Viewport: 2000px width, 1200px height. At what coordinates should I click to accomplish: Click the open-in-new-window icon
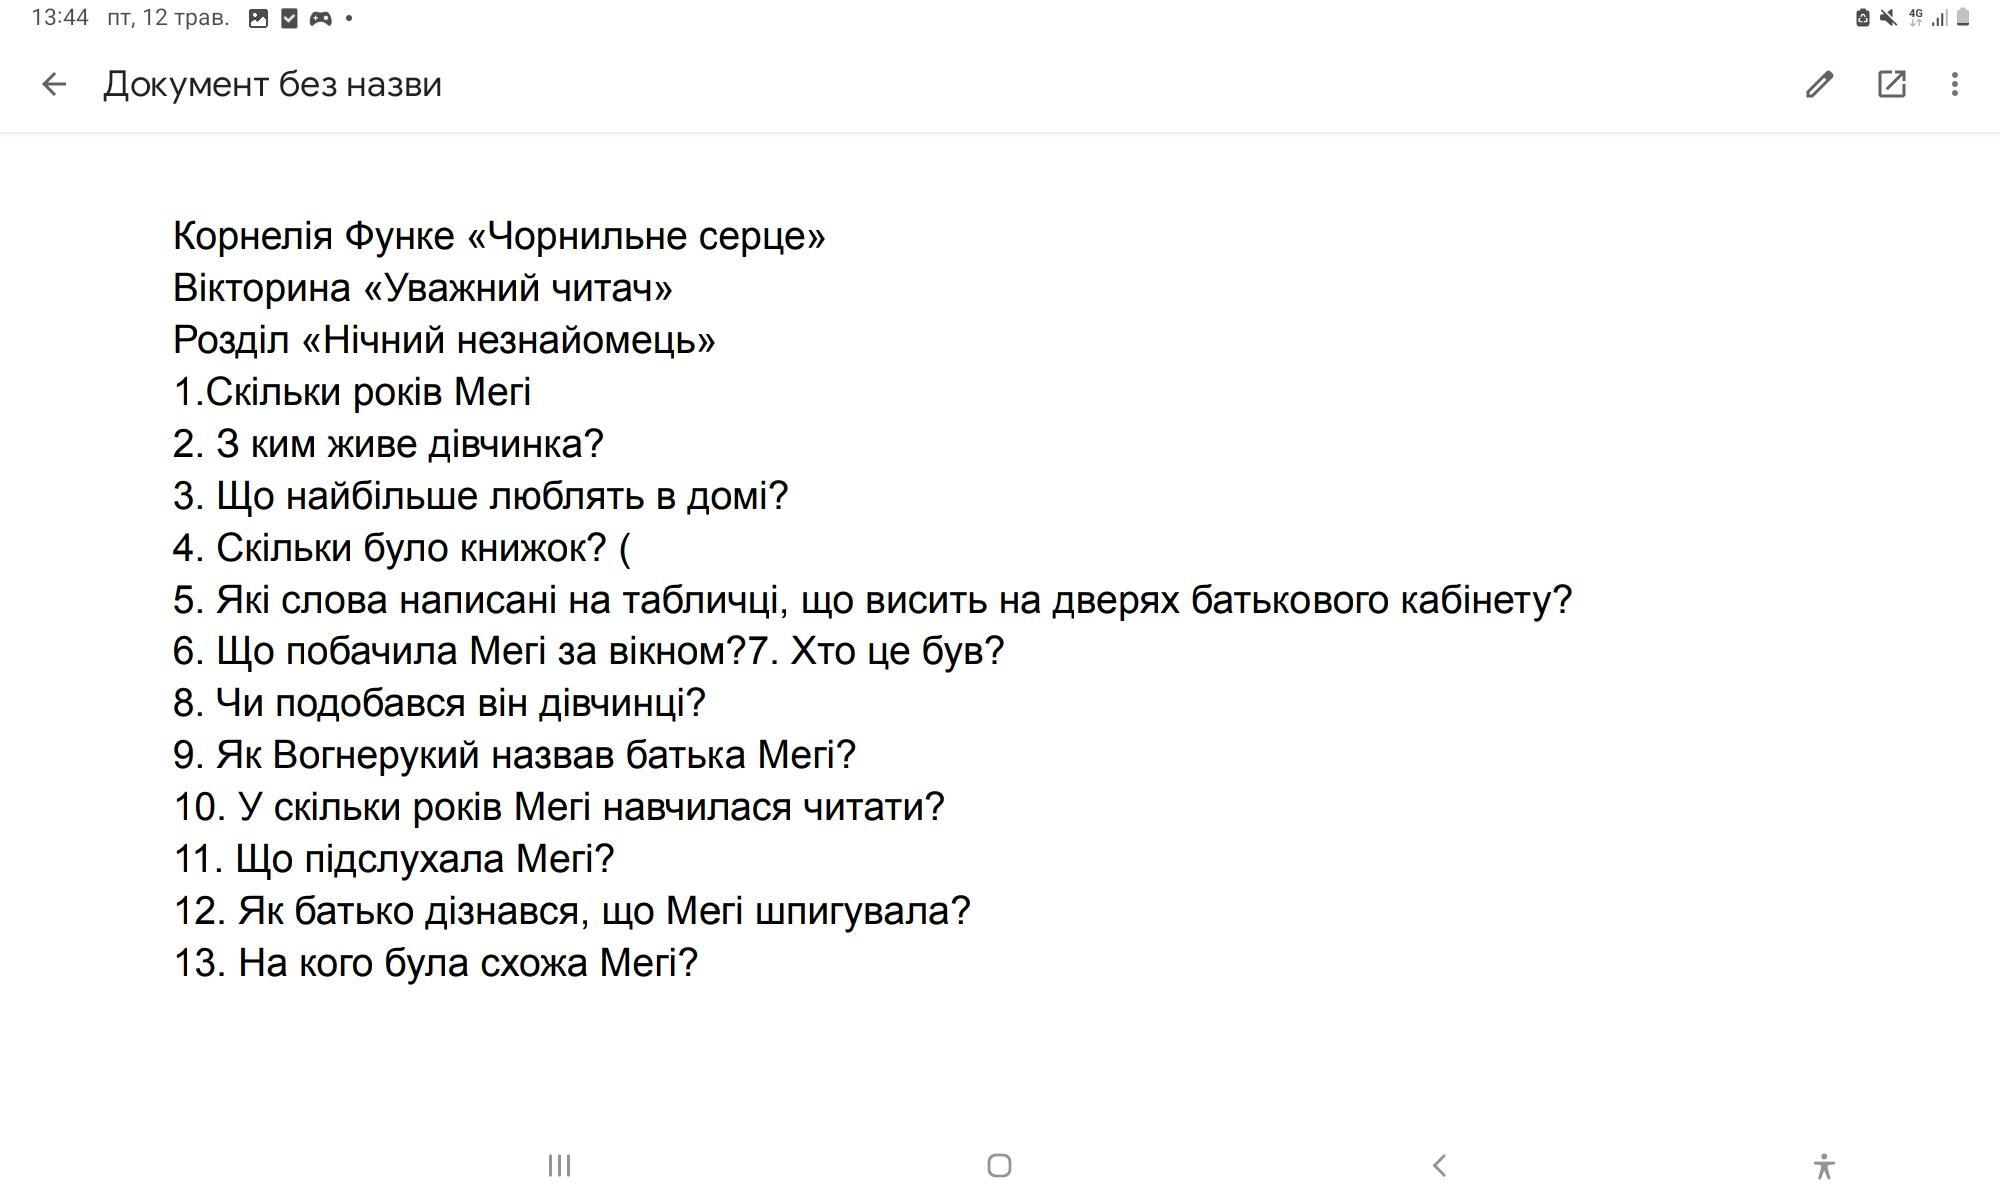coord(1891,84)
